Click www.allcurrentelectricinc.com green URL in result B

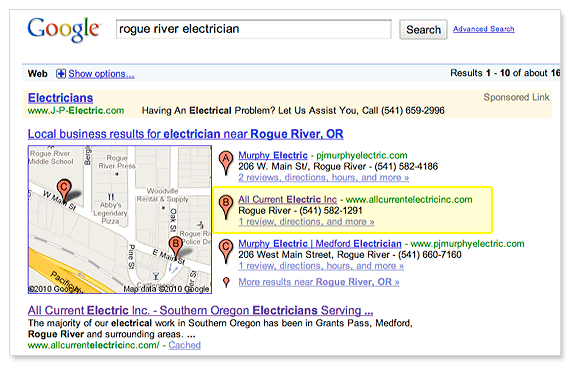tap(409, 200)
